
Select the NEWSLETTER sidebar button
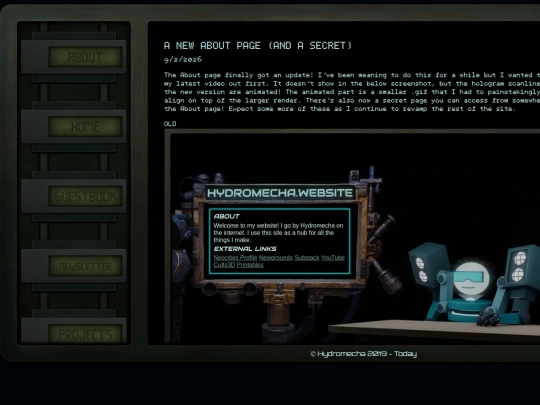pyautogui.click(x=73, y=266)
